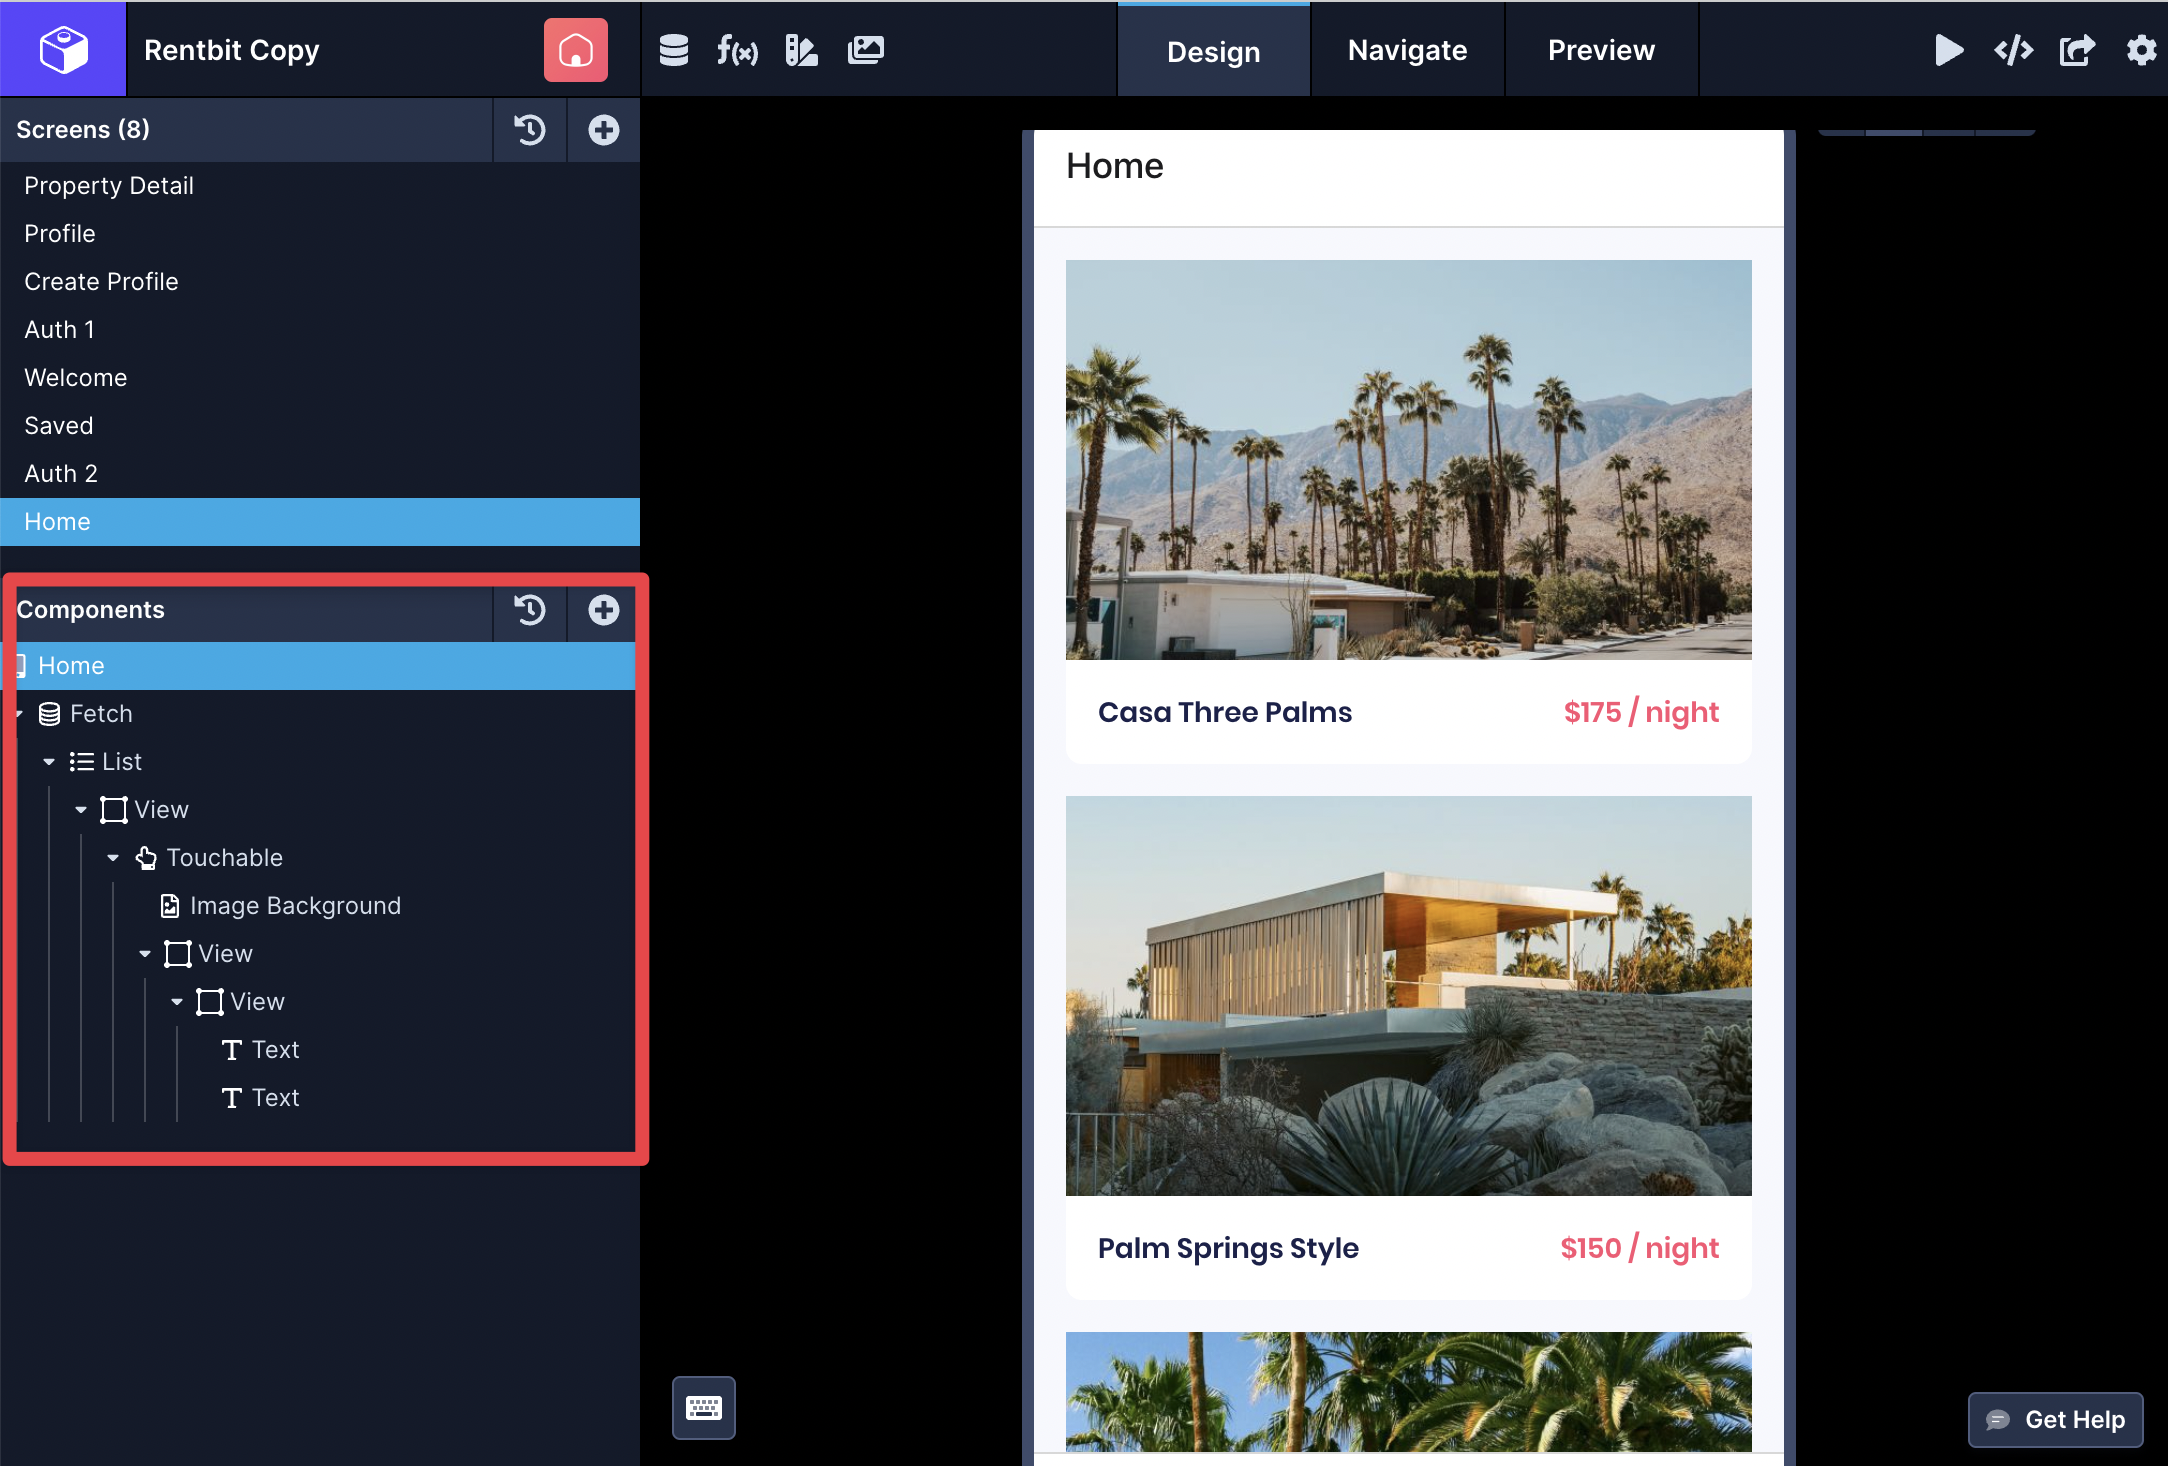Click the Components panel title

pyautogui.click(x=90, y=610)
